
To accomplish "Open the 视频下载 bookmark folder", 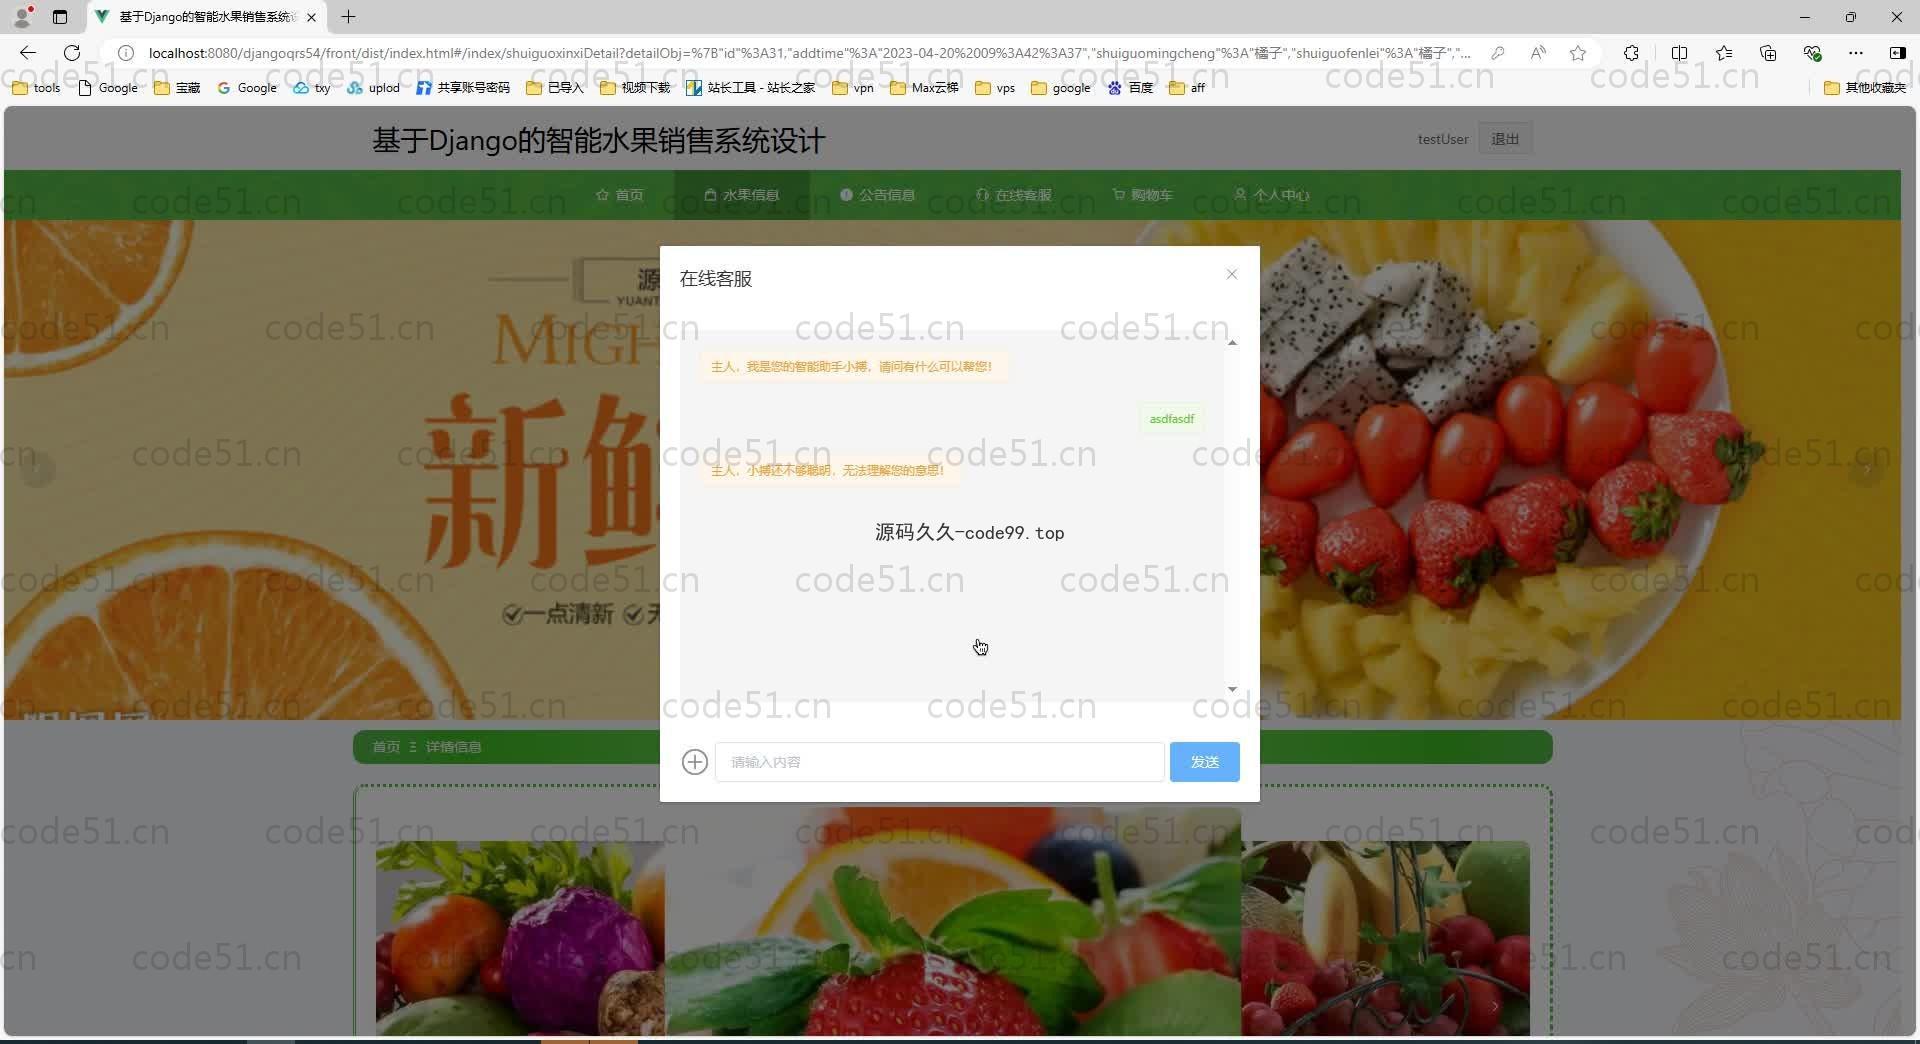I will (635, 88).
